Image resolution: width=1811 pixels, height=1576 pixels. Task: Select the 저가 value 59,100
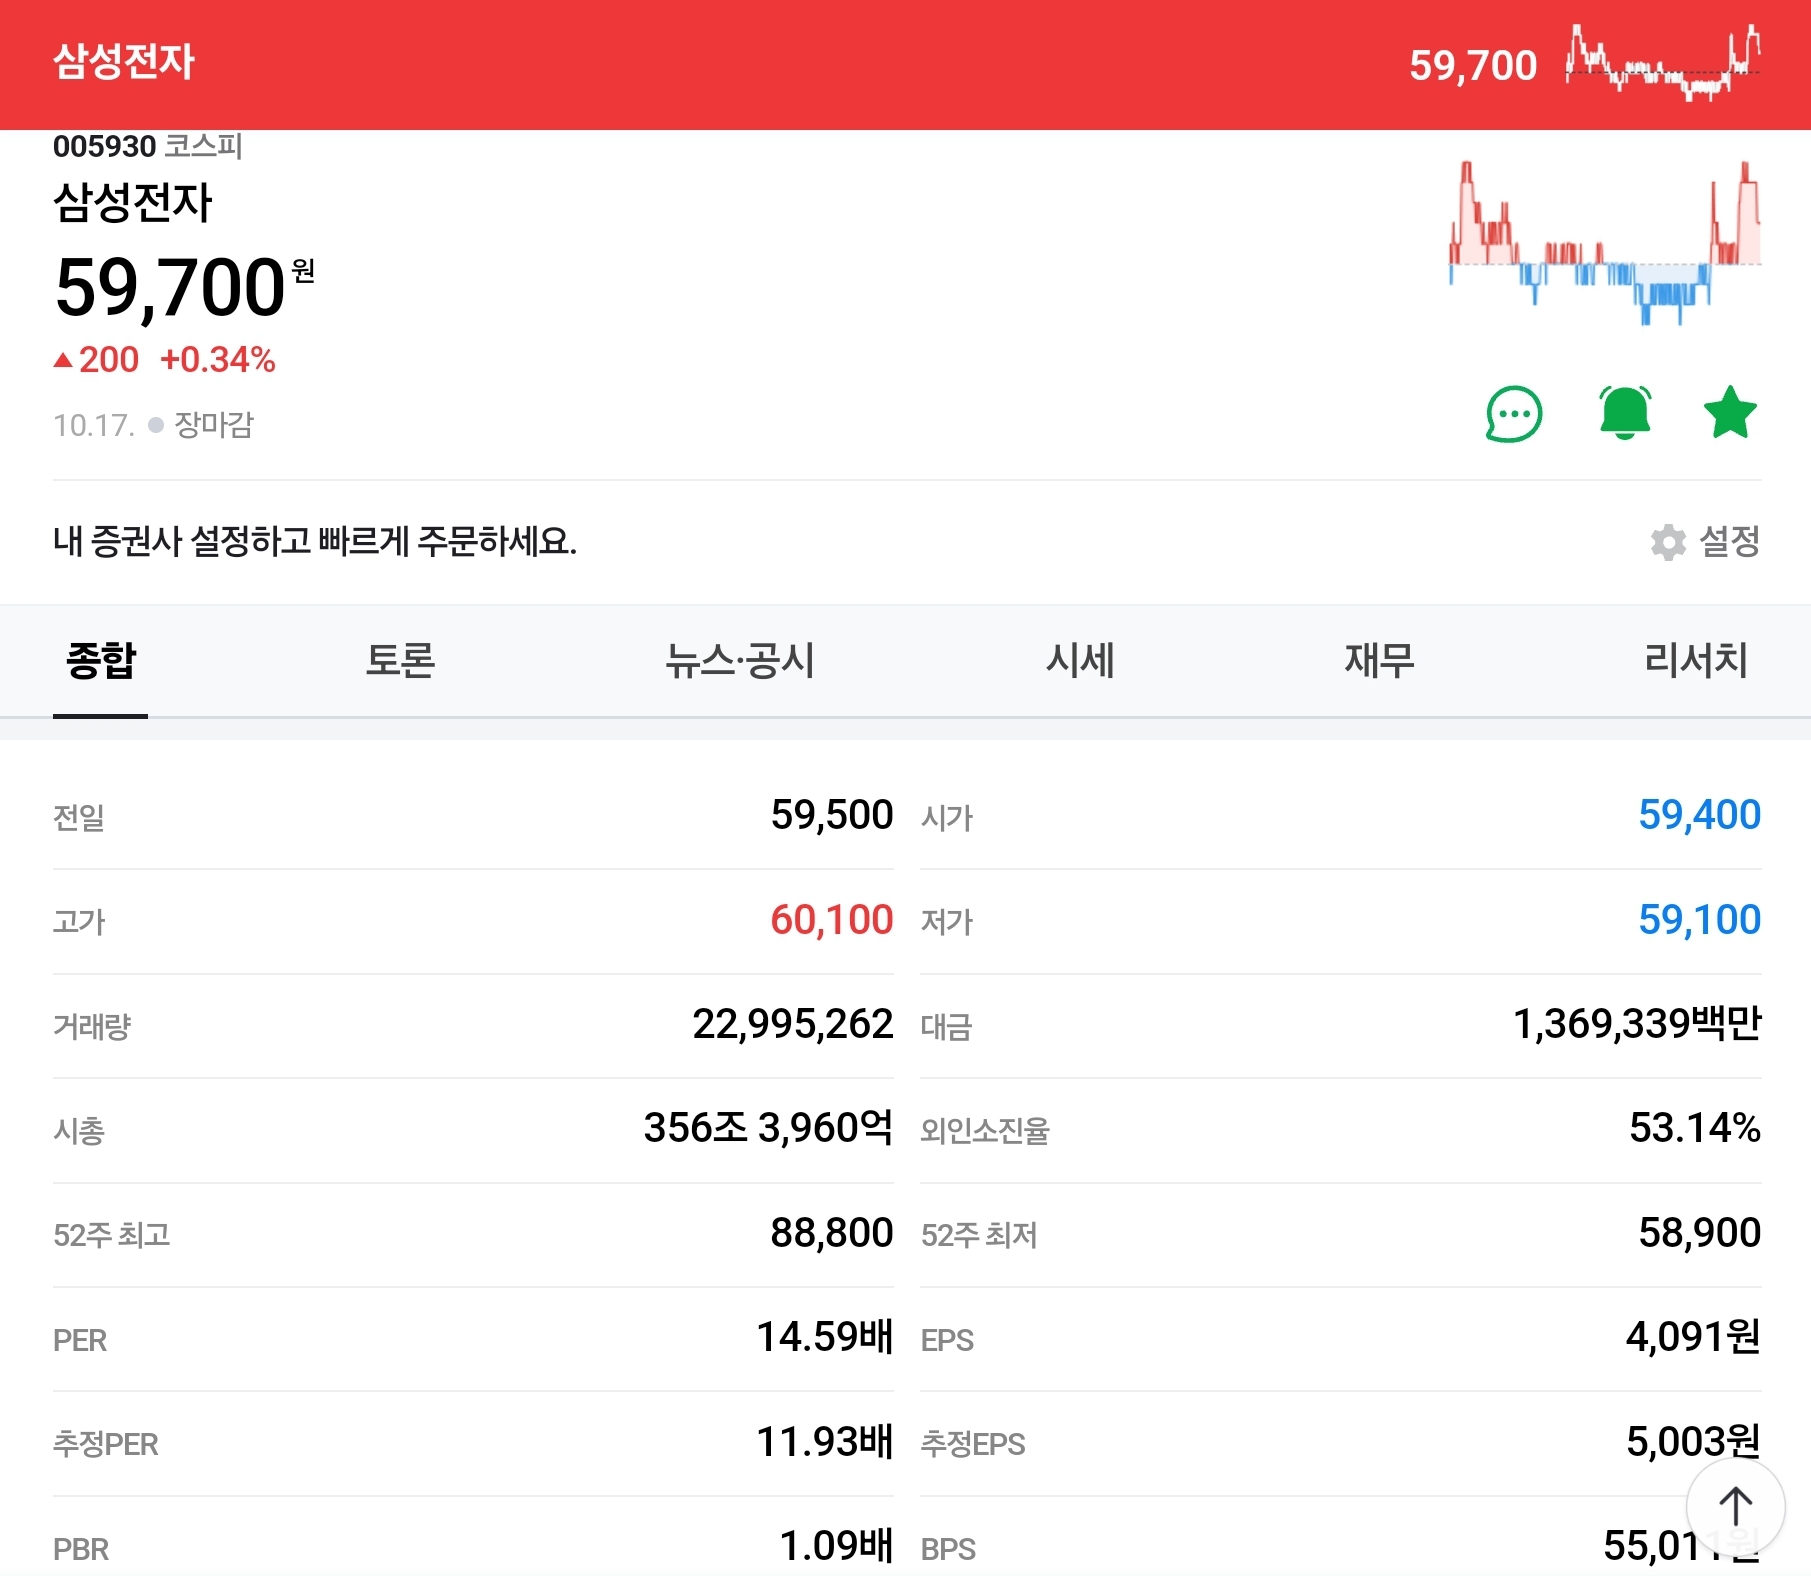1699,920
